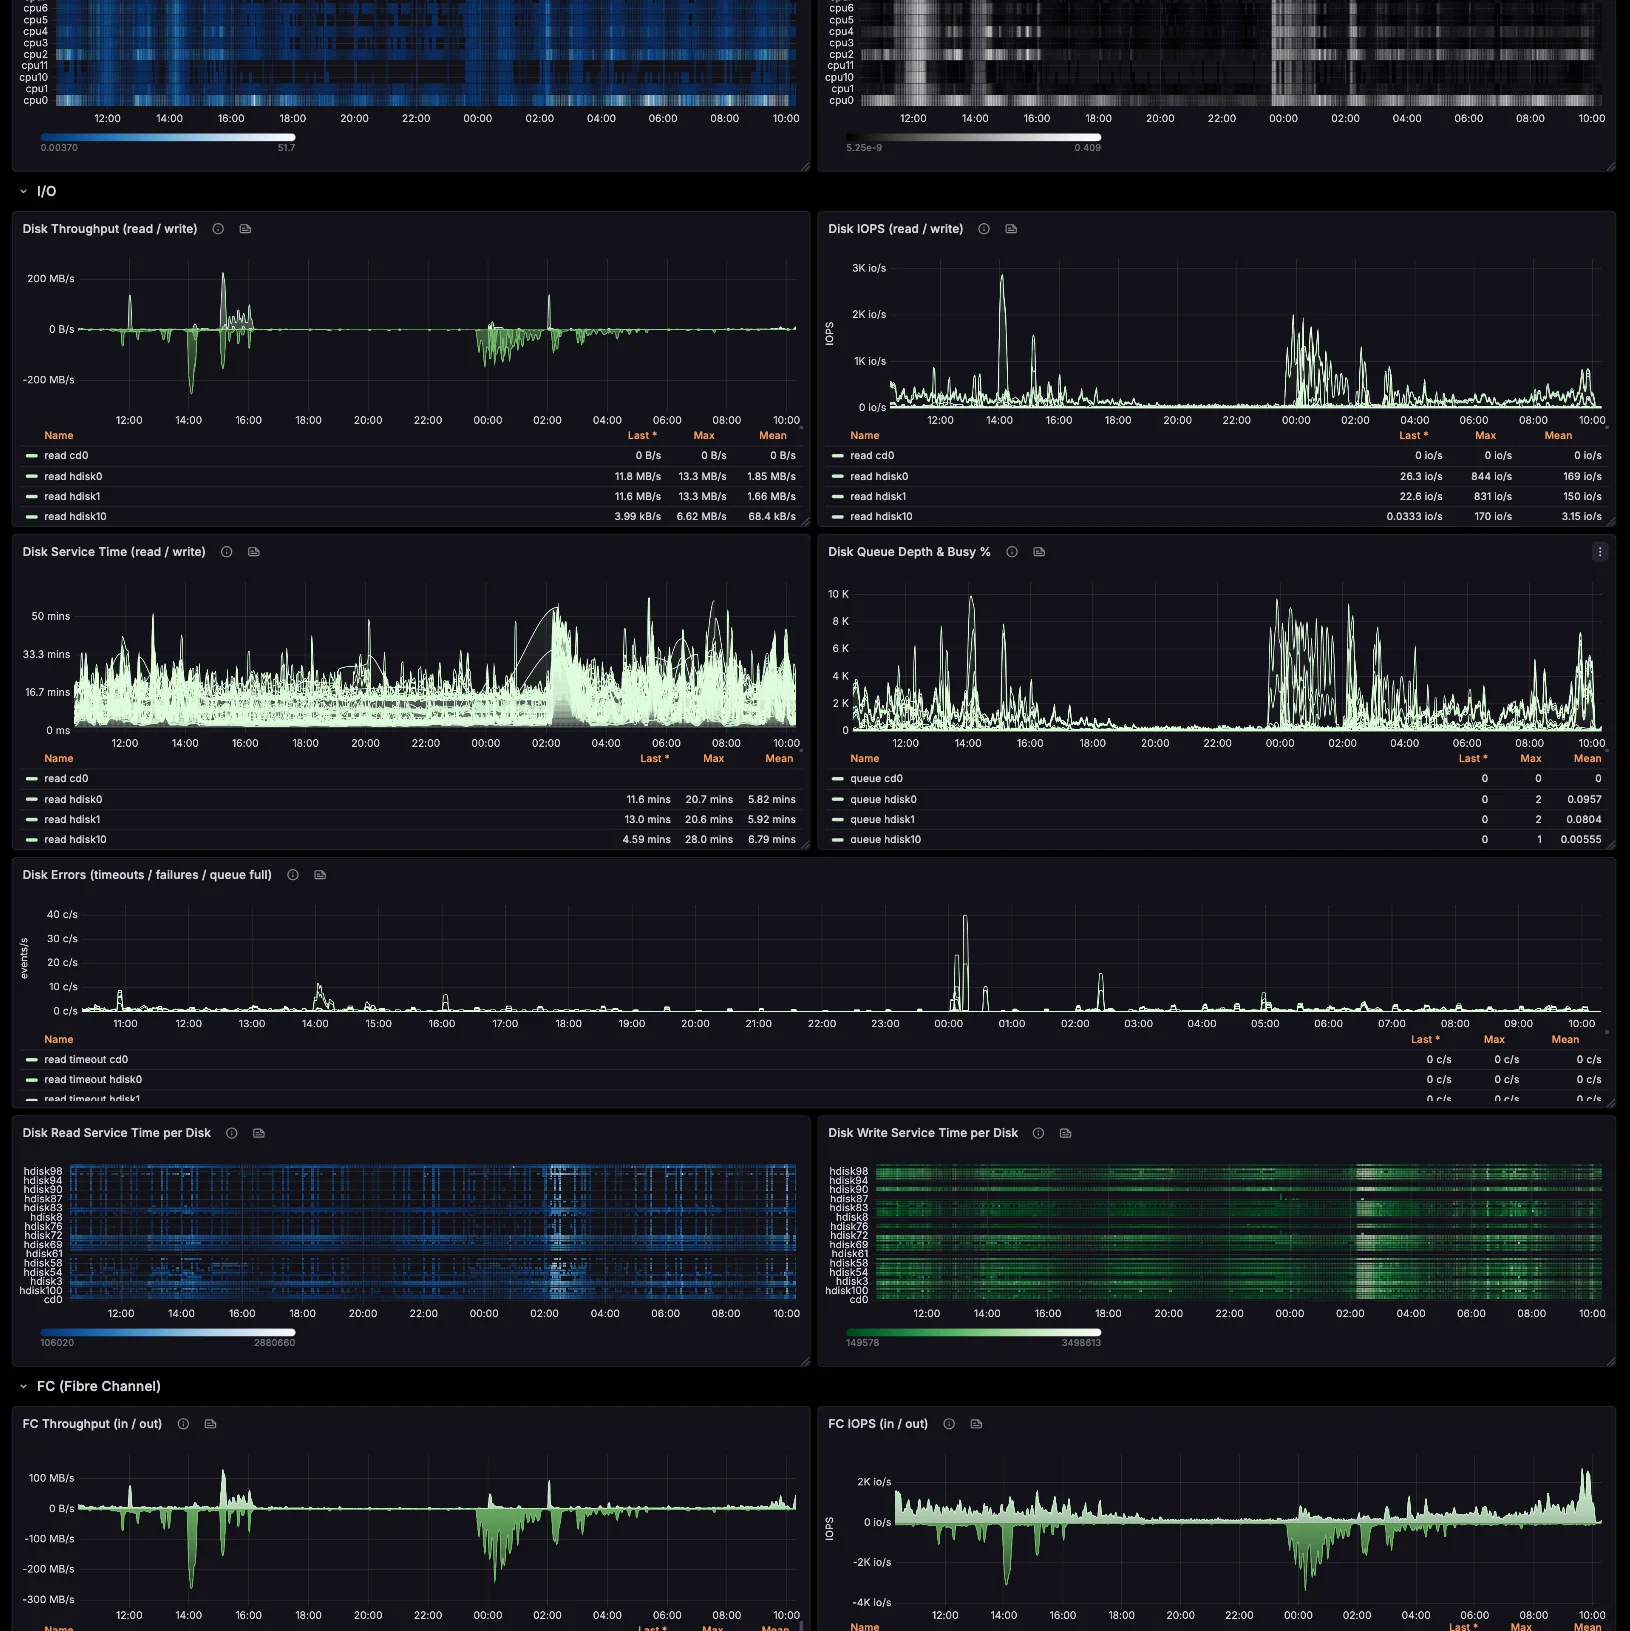The width and height of the screenshot is (1630, 1631).
Task: Click info icon on Disk Service Time panel
Action: click(227, 552)
